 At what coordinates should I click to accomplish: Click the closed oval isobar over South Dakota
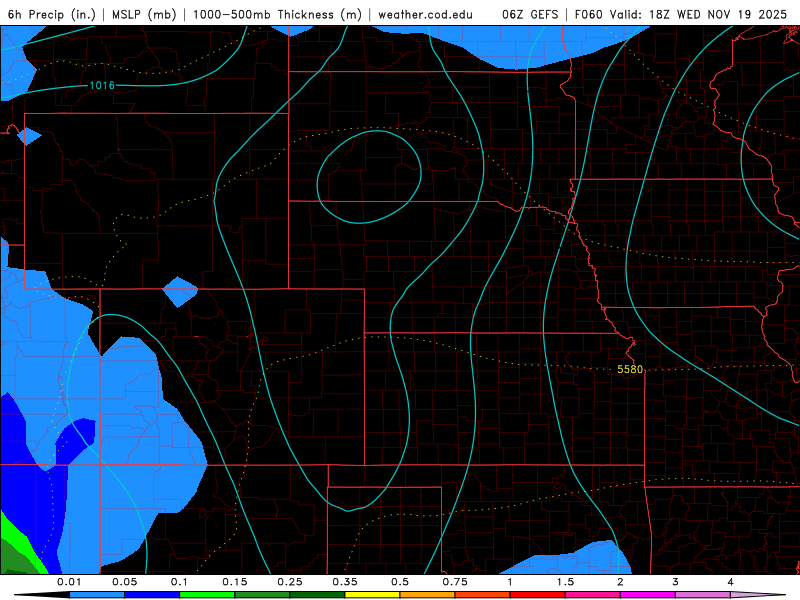pos(369,177)
